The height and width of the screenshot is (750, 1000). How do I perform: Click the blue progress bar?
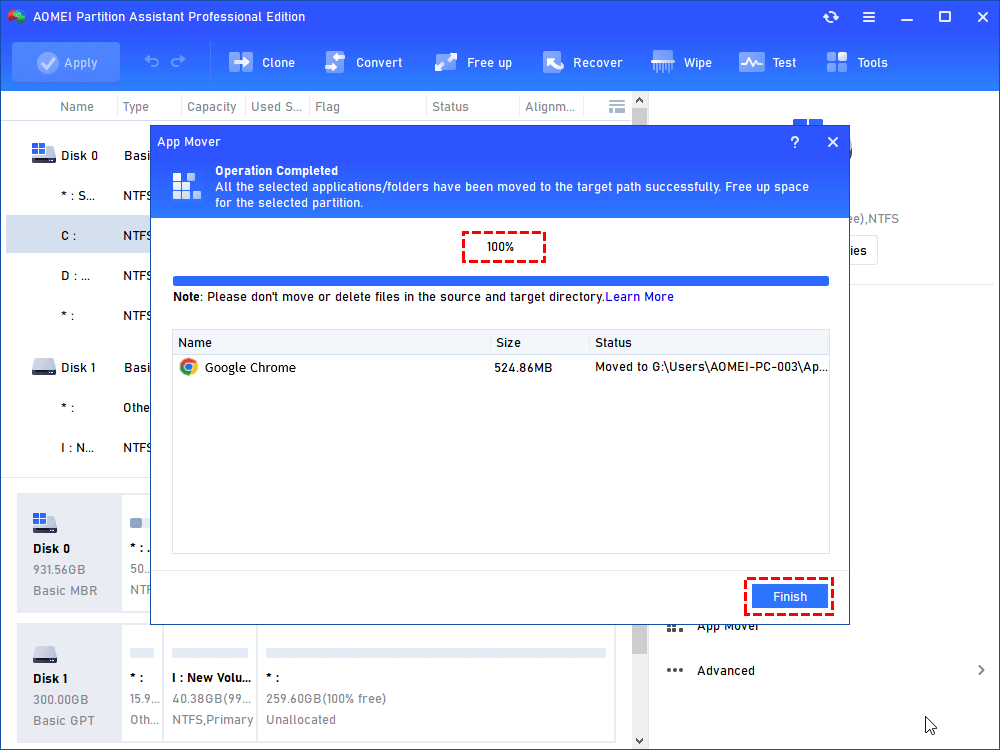pyautogui.click(x=501, y=281)
